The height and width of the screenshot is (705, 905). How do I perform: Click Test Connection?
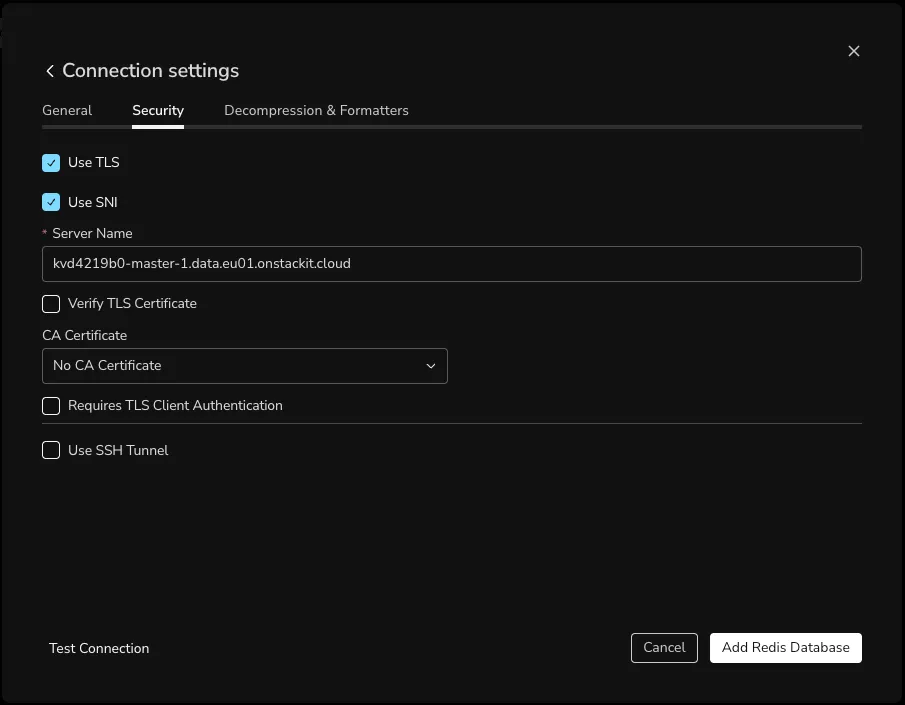(99, 648)
